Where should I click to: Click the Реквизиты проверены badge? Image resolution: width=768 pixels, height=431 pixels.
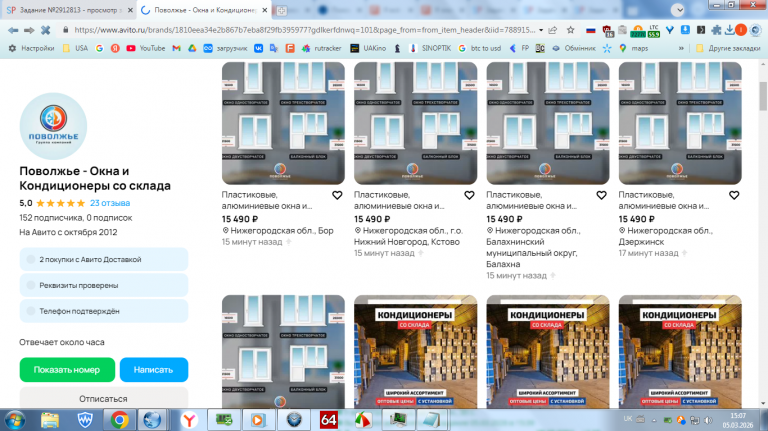104,285
